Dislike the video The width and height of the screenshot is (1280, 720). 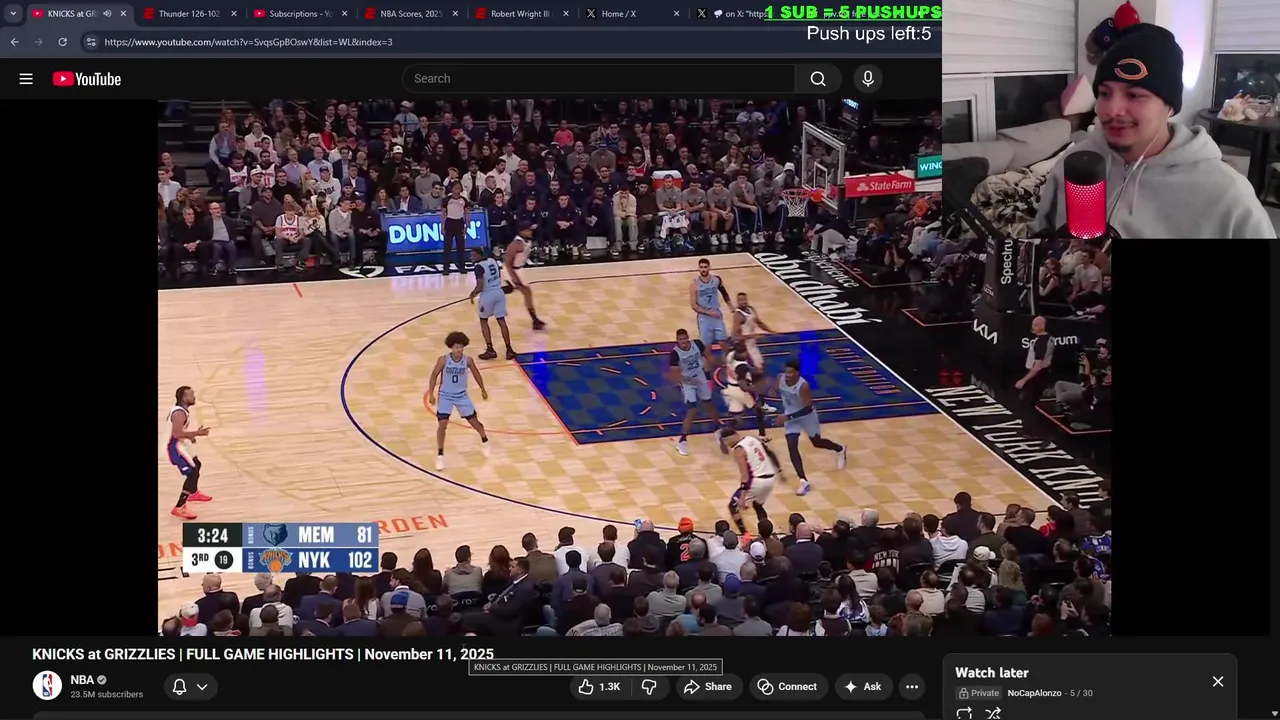pyautogui.click(x=649, y=687)
